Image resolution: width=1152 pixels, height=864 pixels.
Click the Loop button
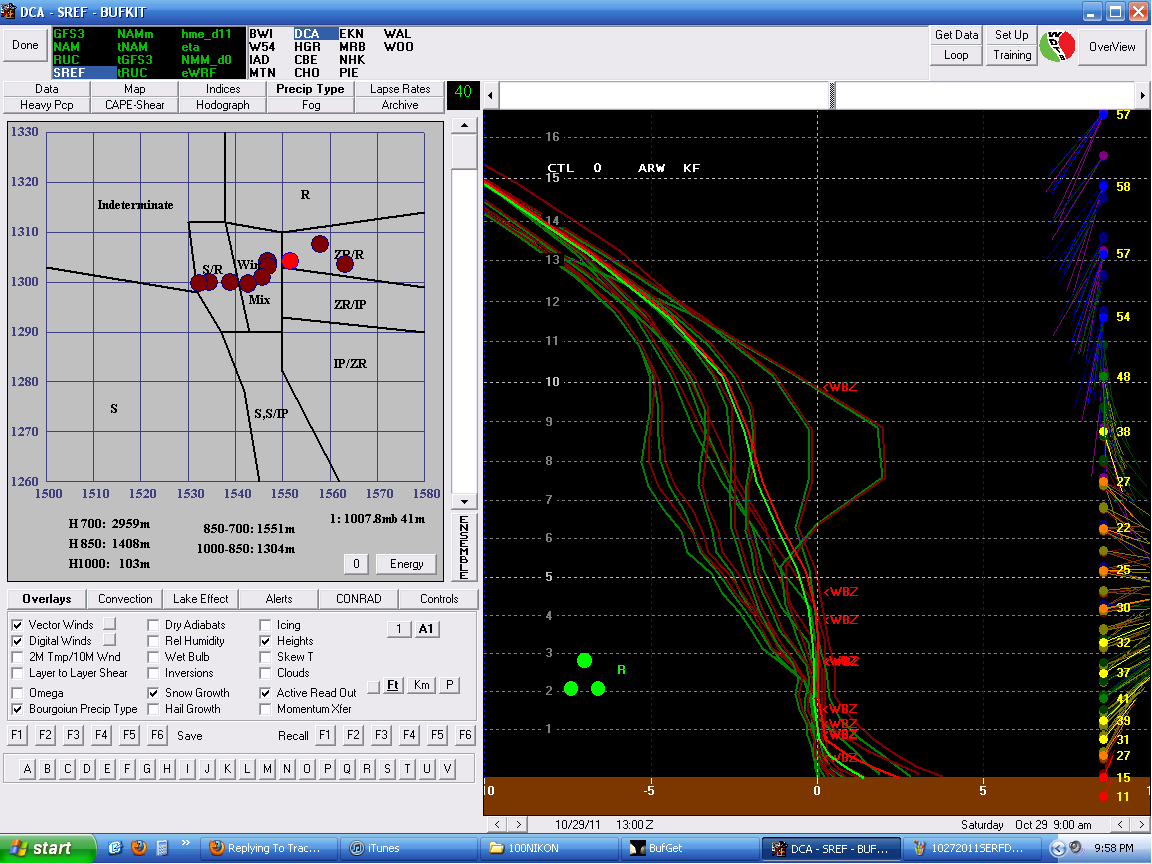point(956,55)
